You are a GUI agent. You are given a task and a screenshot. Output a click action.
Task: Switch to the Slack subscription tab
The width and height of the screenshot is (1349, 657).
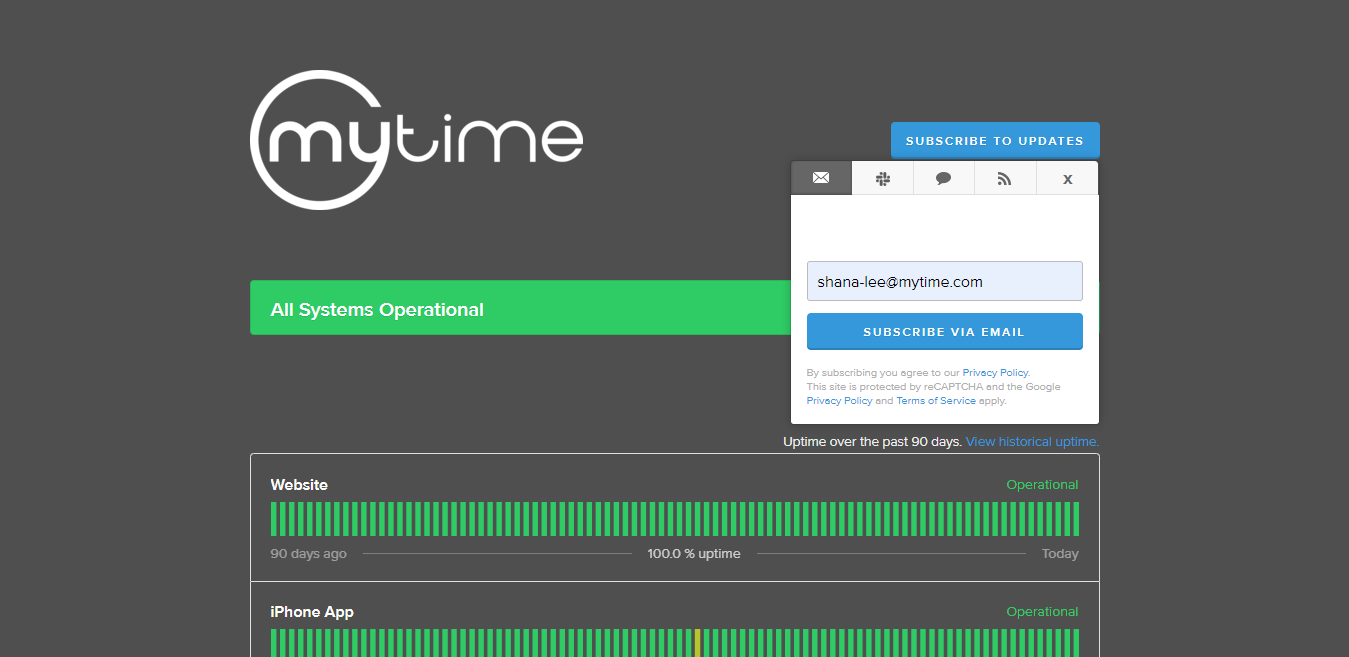[x=883, y=178]
